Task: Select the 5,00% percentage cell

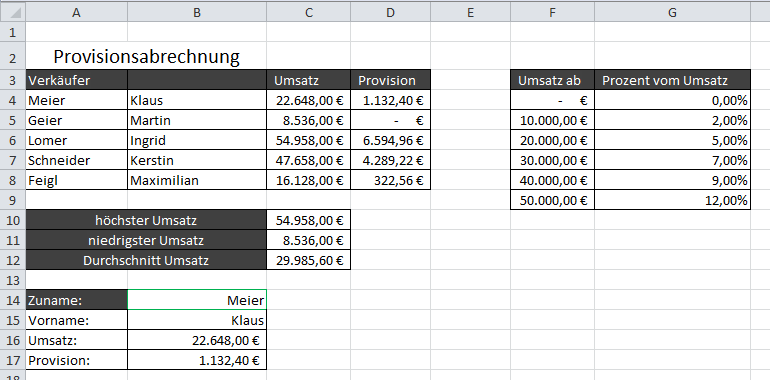Action: coord(672,140)
